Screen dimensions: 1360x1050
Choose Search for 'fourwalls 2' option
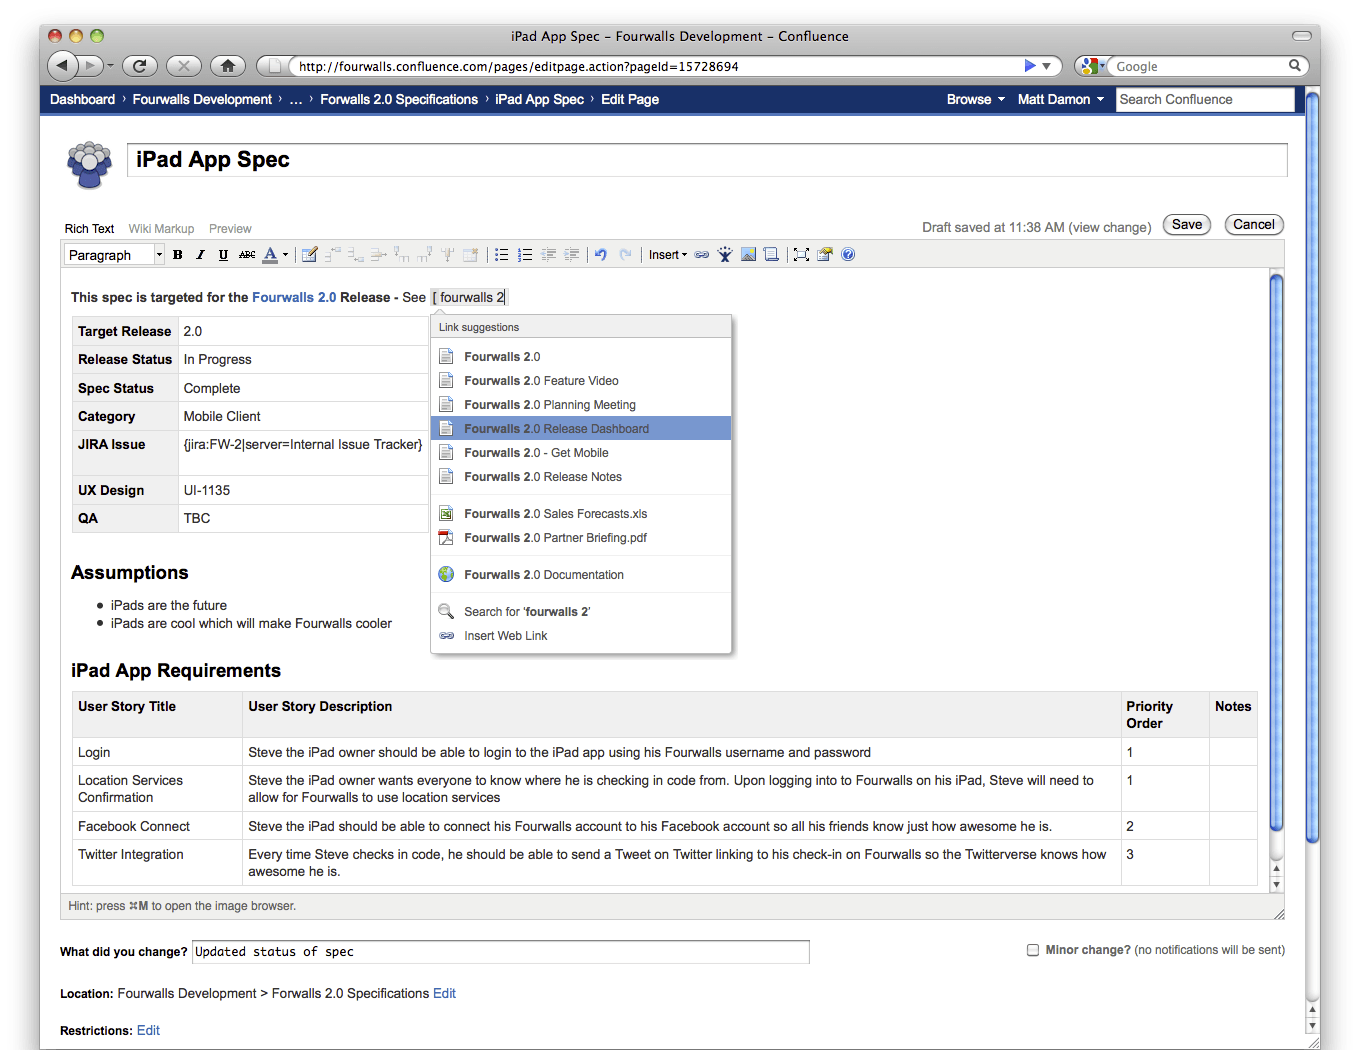point(581,612)
